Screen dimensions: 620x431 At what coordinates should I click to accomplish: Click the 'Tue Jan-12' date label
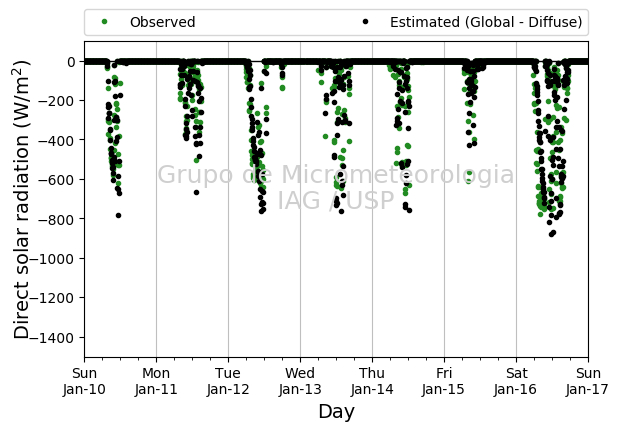click(228, 382)
